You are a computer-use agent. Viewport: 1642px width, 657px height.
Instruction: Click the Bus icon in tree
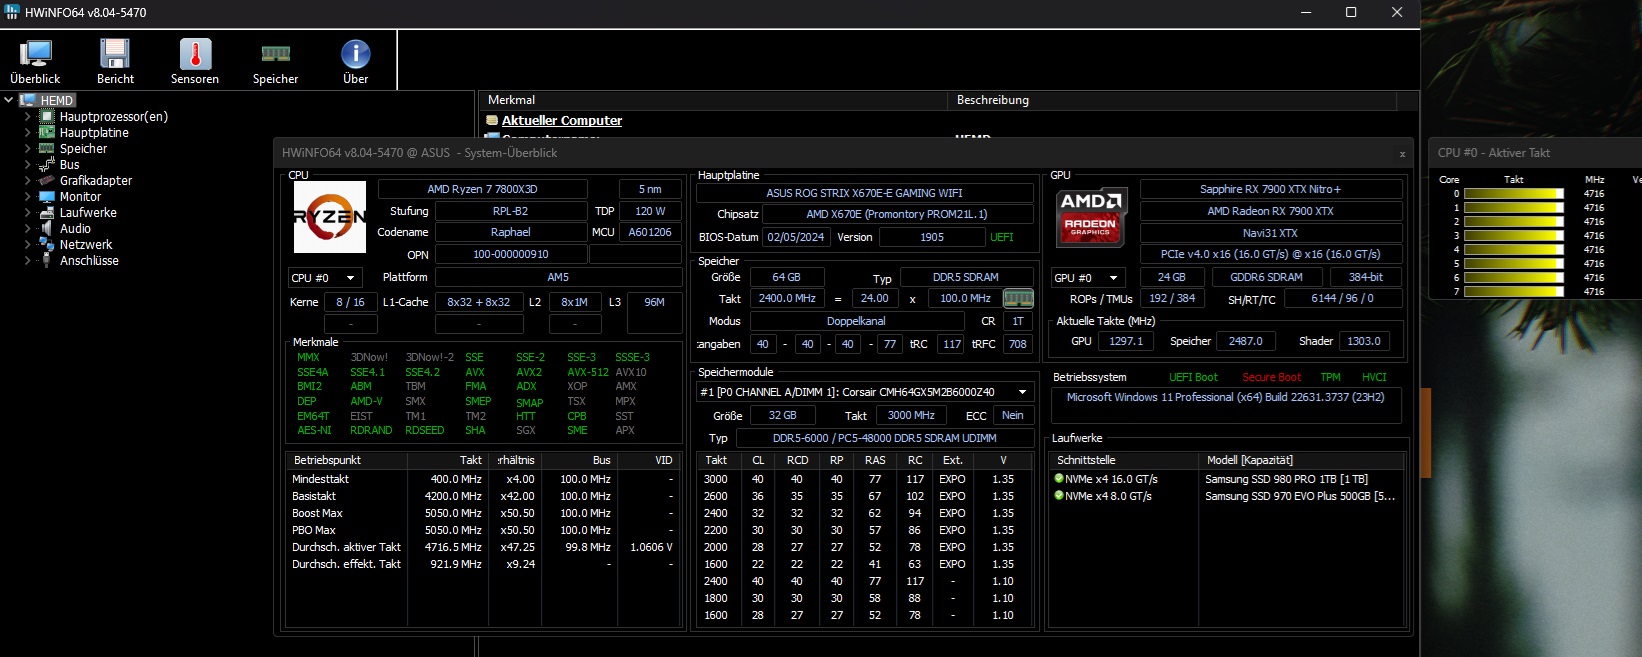point(46,165)
